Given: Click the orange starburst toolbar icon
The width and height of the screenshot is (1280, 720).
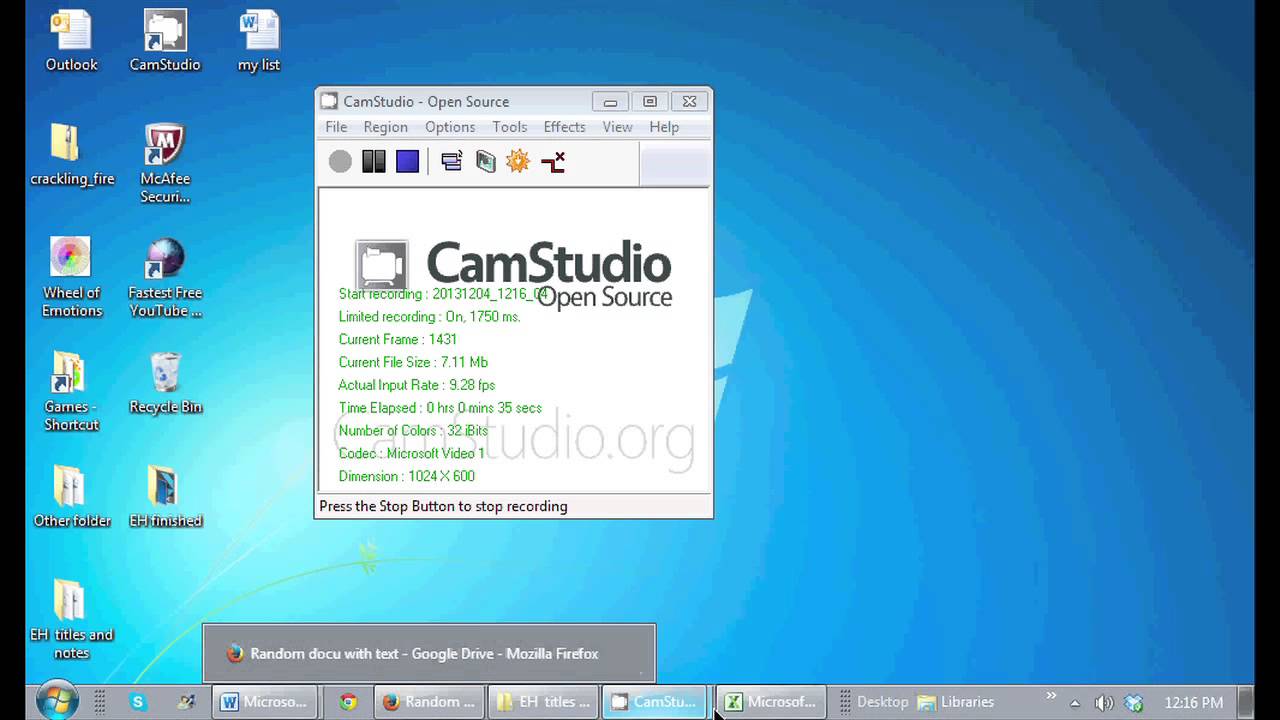Looking at the screenshot, I should point(518,161).
